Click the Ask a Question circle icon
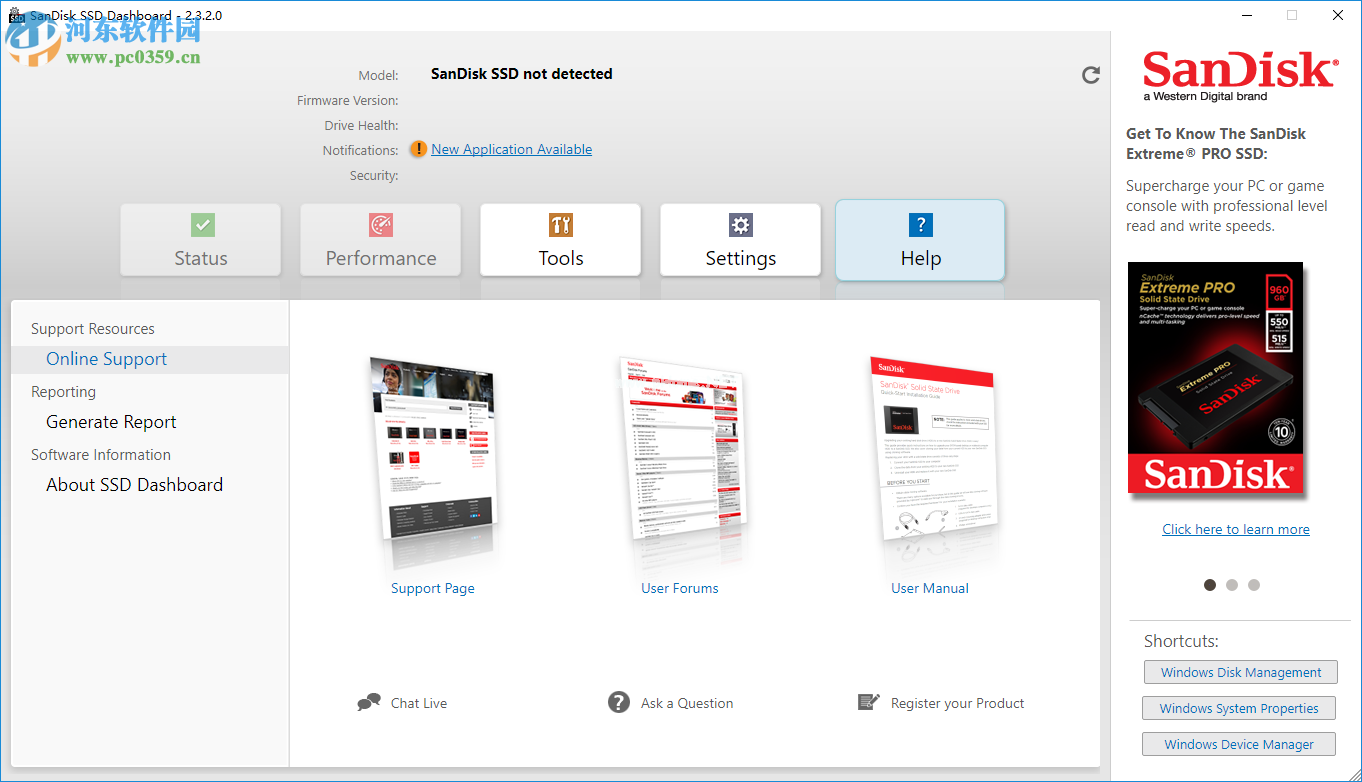This screenshot has height=782, width=1362. point(619,702)
